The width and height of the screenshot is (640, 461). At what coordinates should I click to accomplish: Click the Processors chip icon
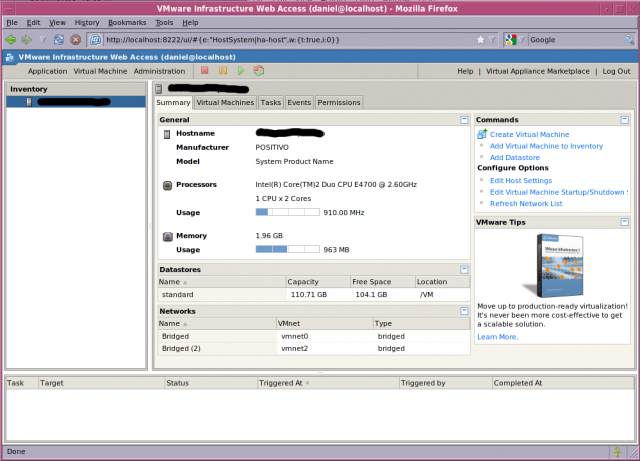click(167, 185)
